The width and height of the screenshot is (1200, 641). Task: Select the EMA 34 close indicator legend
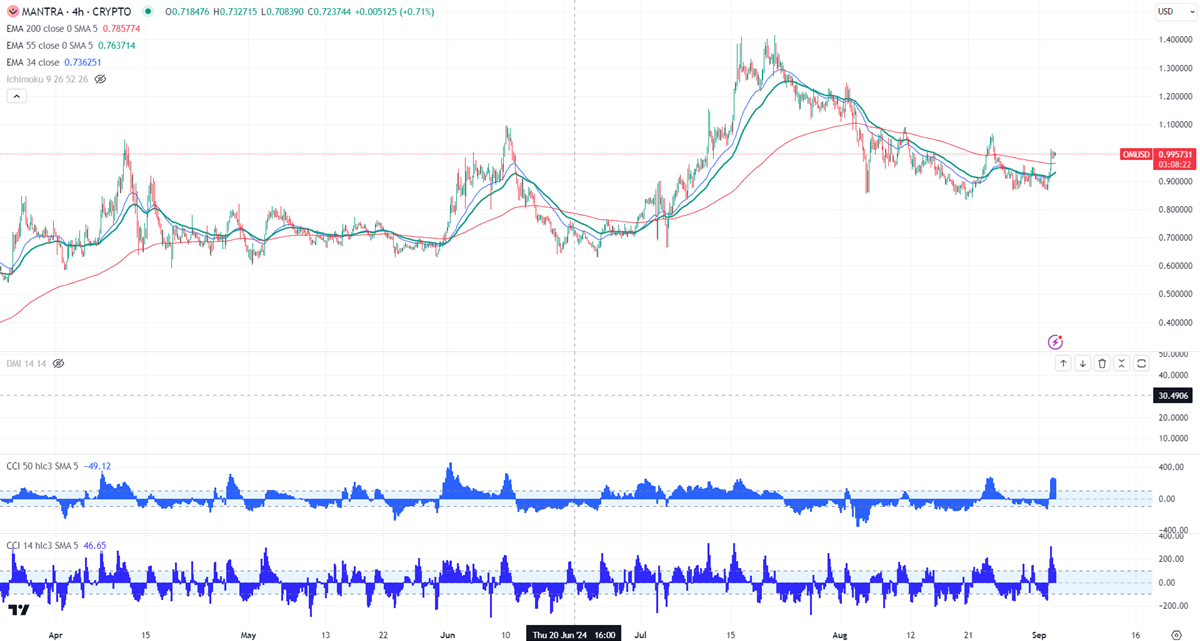[x=33, y=62]
